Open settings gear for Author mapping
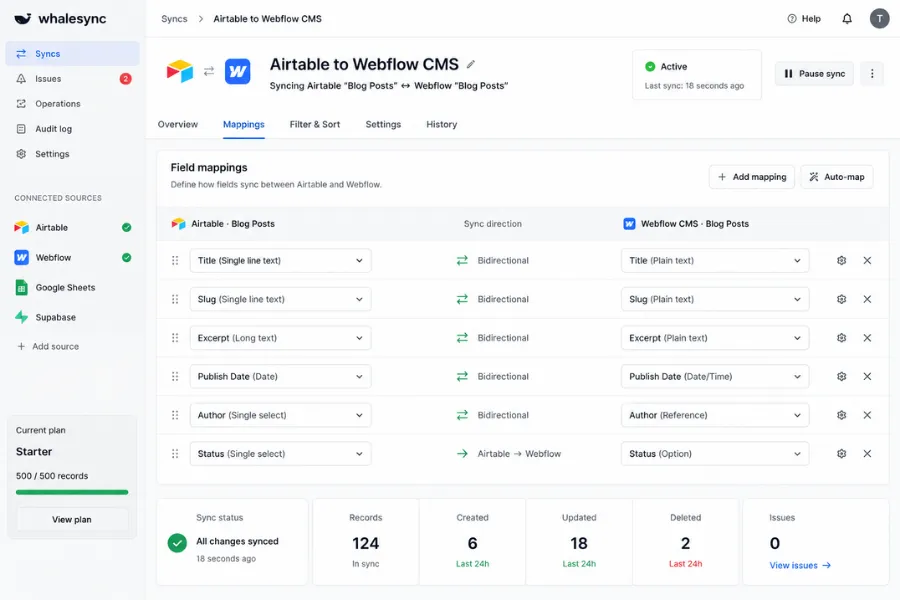Screen dimensions: 900x600 tap(841, 415)
